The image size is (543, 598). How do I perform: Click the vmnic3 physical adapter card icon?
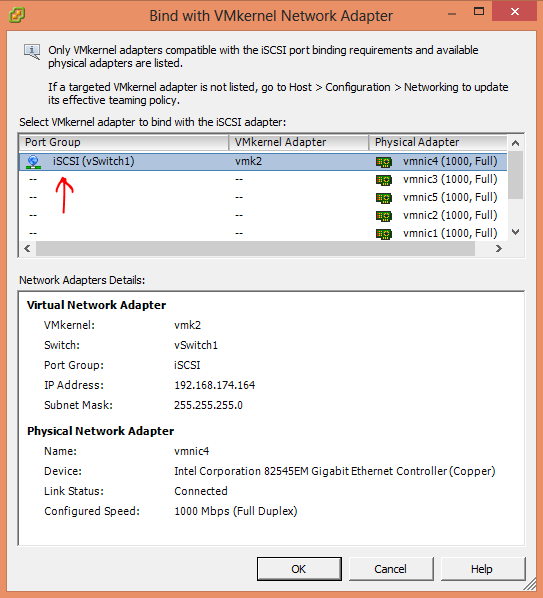pyautogui.click(x=384, y=180)
